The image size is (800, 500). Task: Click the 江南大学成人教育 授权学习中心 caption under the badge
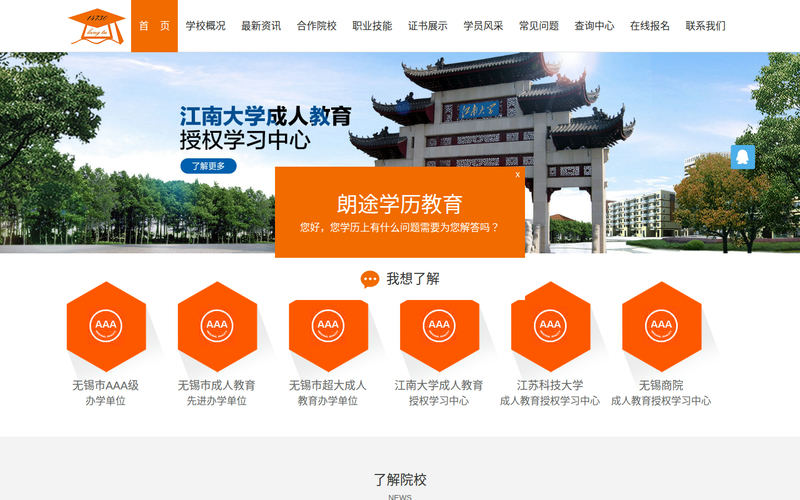[x=439, y=393]
